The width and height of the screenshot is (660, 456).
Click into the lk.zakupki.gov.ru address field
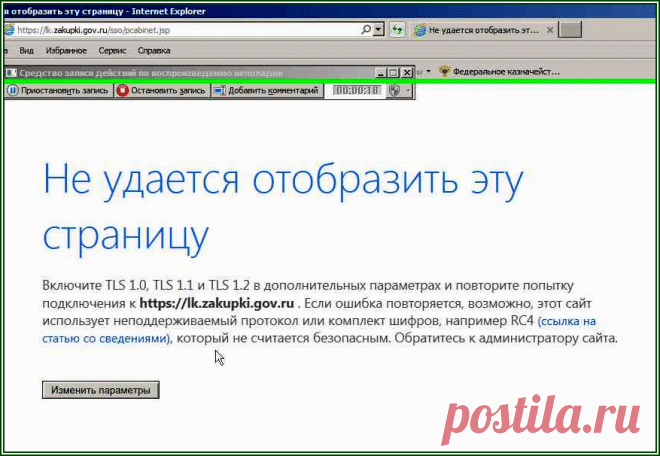point(187,30)
